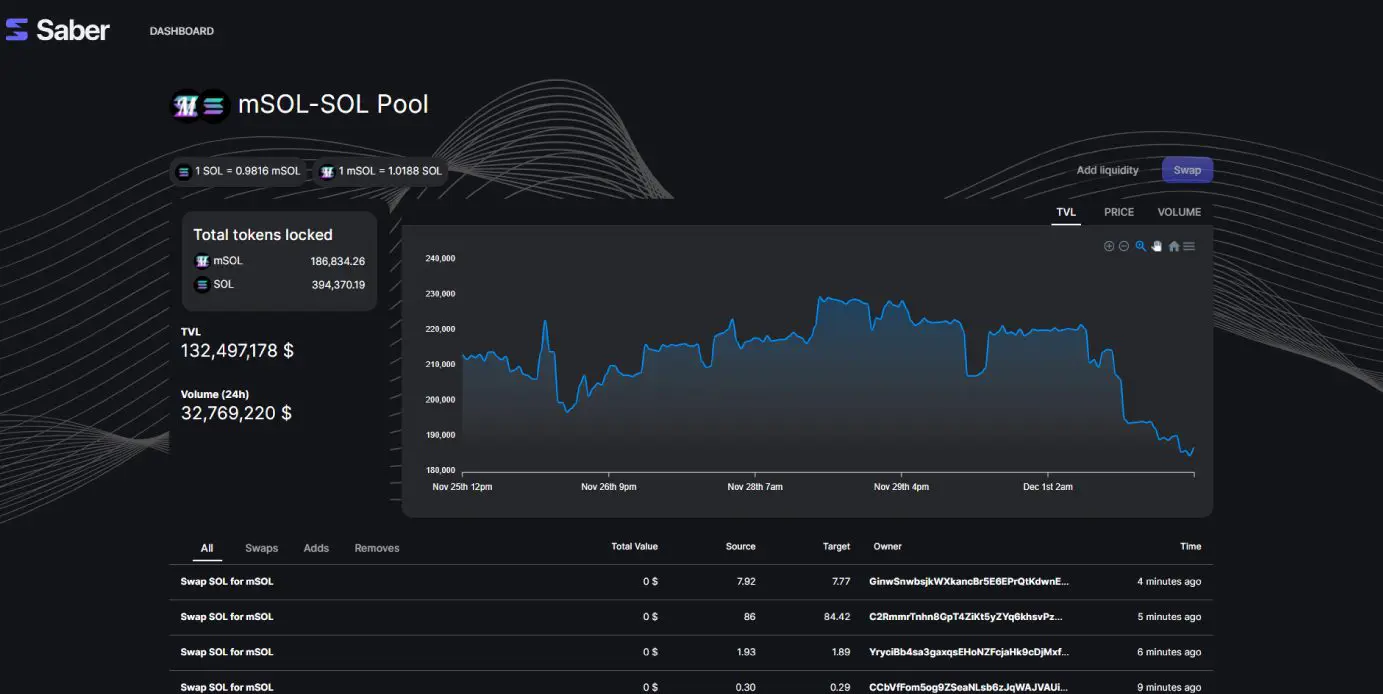
Task: Switch the chart to the VOLUME tab
Action: 1179,212
